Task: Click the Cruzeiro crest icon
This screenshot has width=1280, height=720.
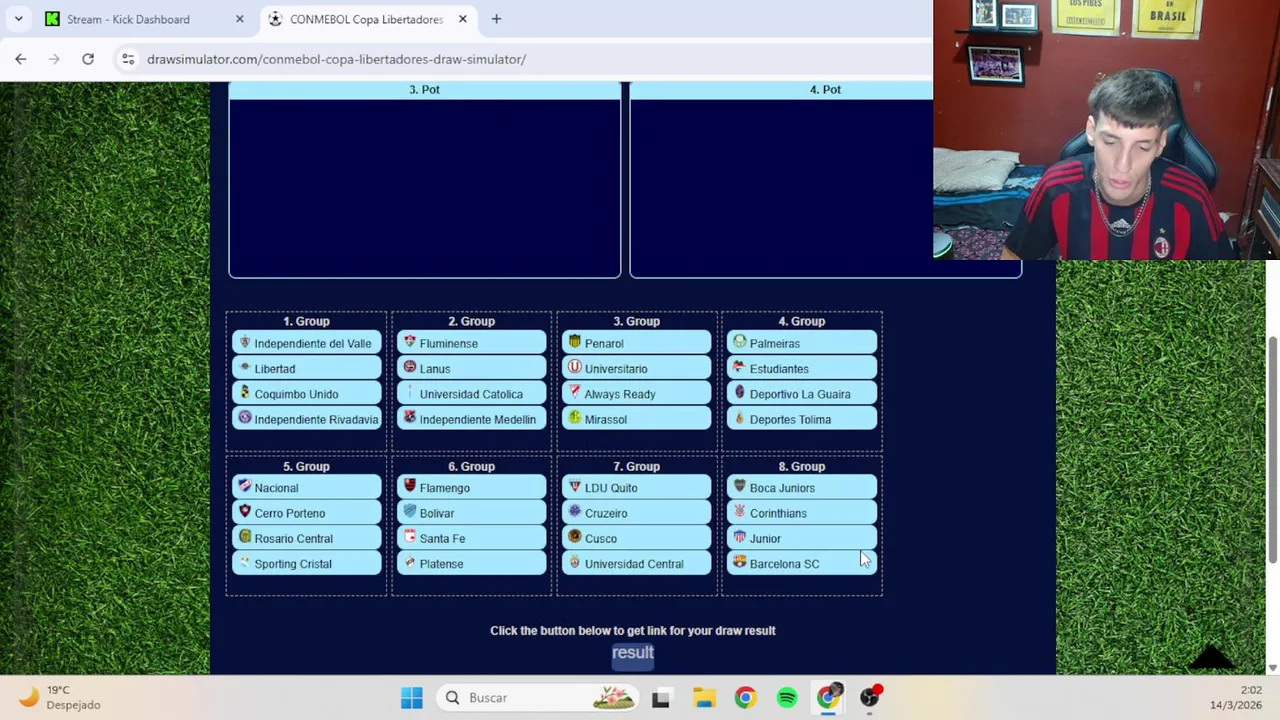Action: point(574,511)
